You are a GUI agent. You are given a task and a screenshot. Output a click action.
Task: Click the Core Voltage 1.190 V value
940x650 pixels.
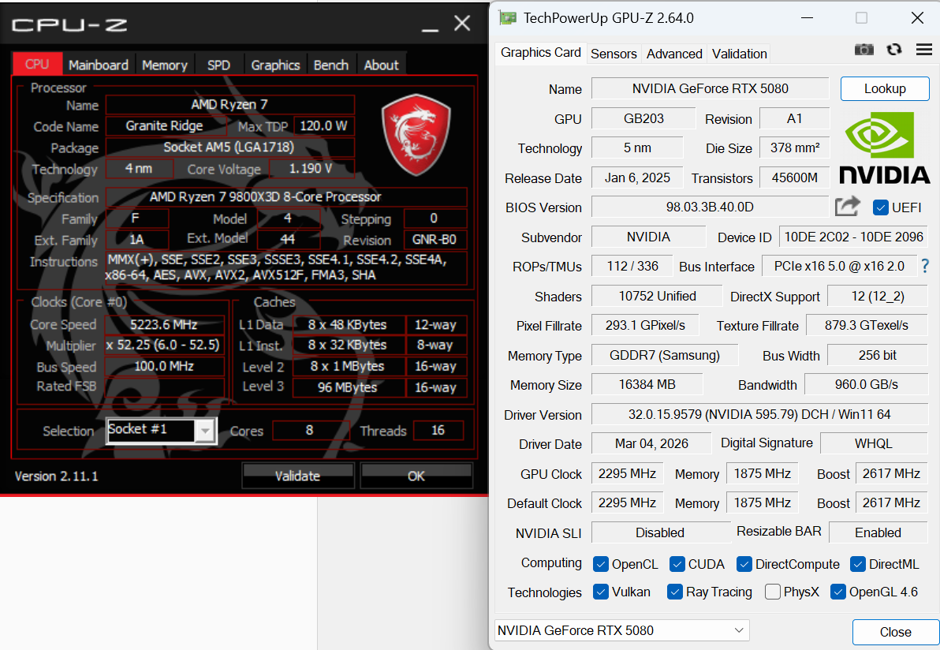311,168
